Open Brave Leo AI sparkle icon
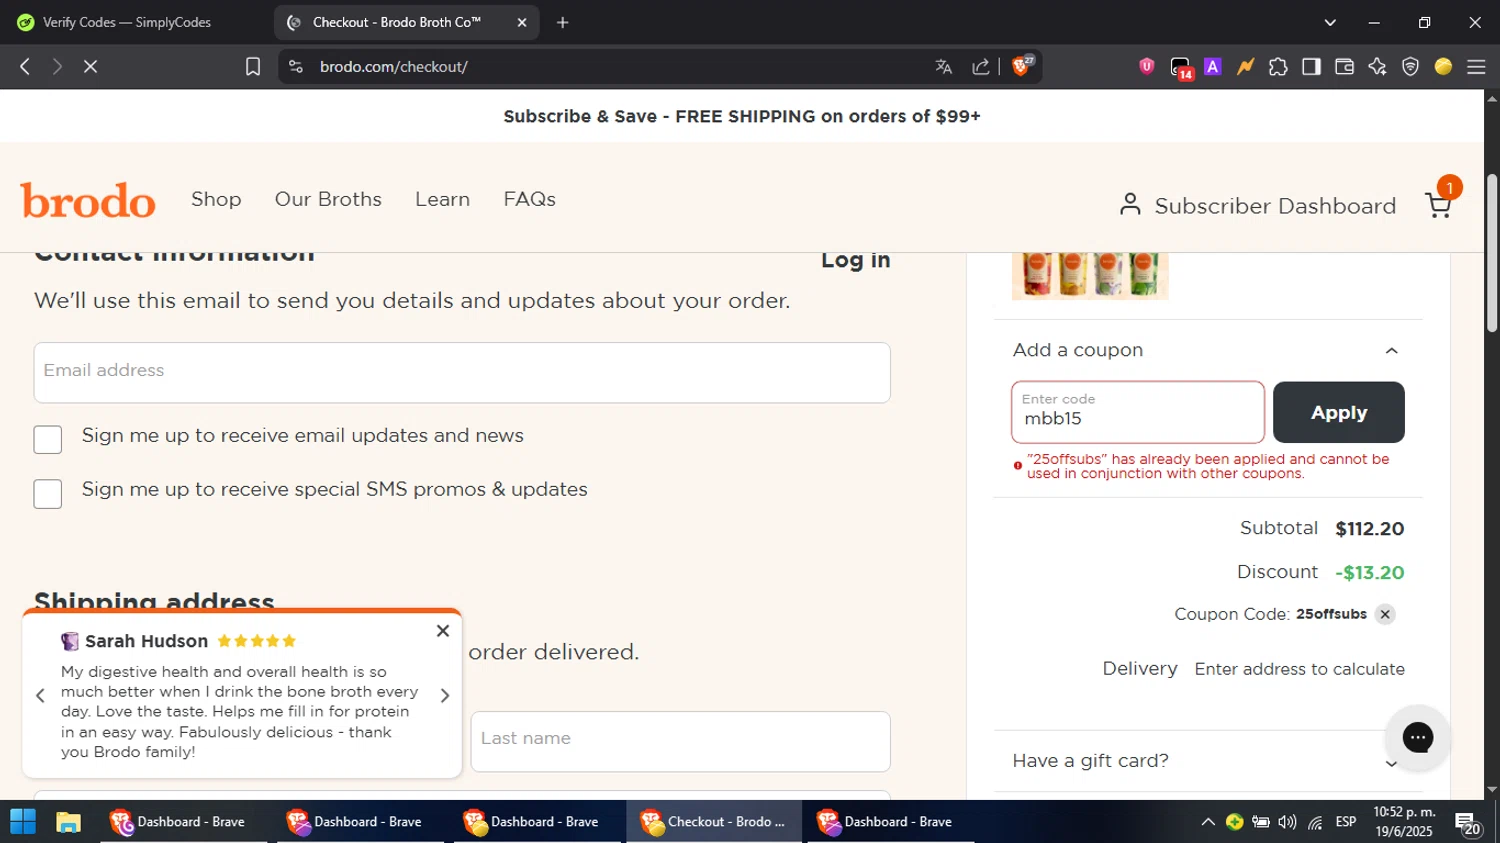This screenshot has height=843, width=1500. 1377,66
